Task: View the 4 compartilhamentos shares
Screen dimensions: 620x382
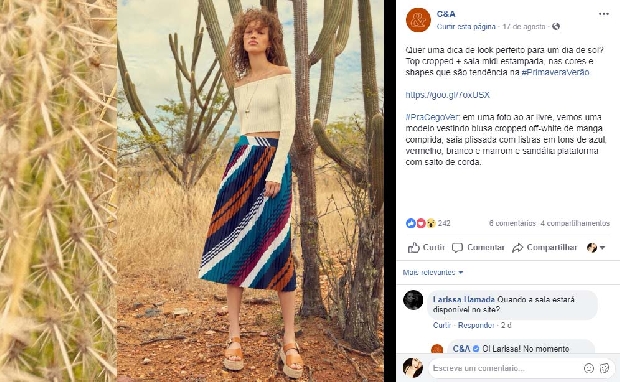Action: click(x=575, y=223)
